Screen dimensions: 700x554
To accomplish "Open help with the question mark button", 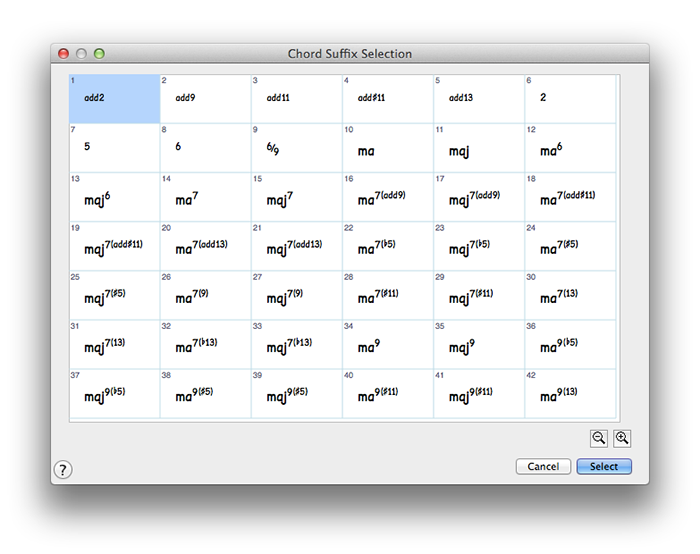I will click(x=63, y=469).
